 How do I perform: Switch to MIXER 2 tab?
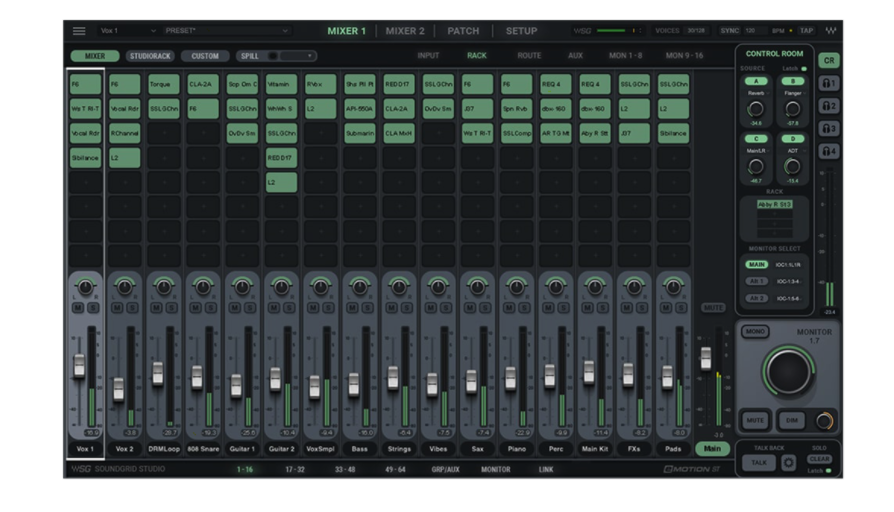[x=405, y=31]
